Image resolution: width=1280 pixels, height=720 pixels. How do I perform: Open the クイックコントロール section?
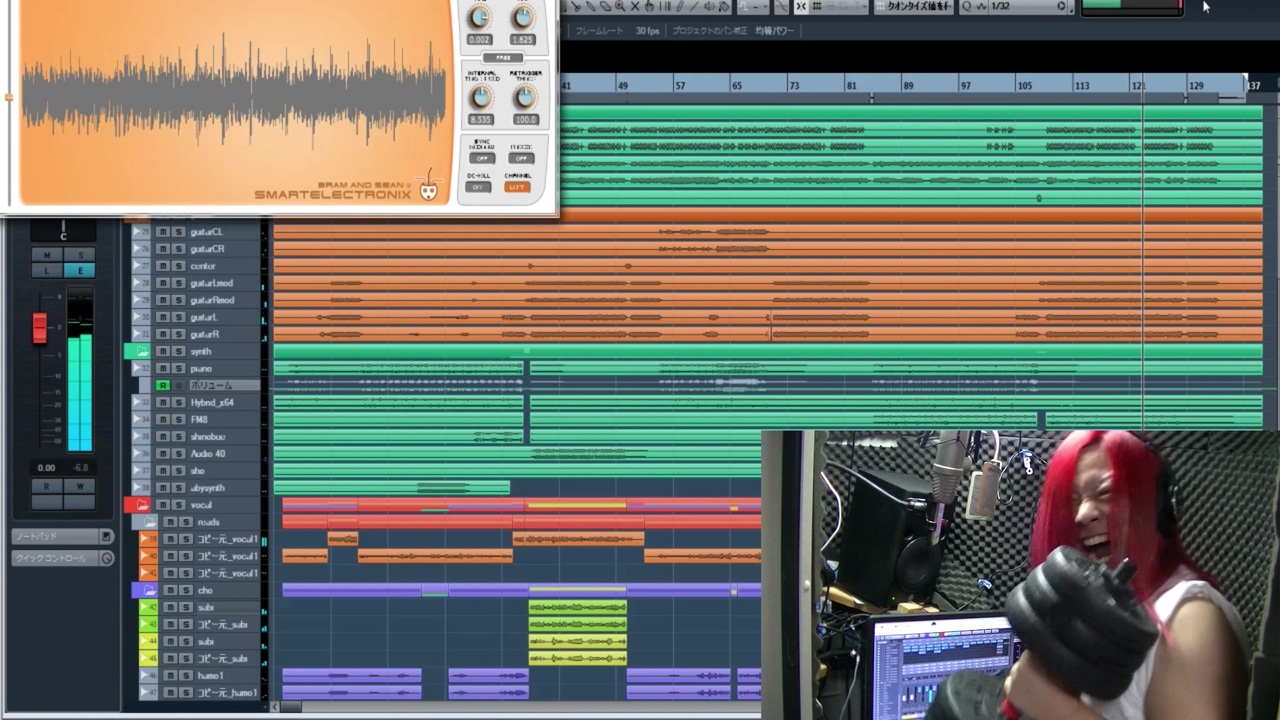click(63, 558)
